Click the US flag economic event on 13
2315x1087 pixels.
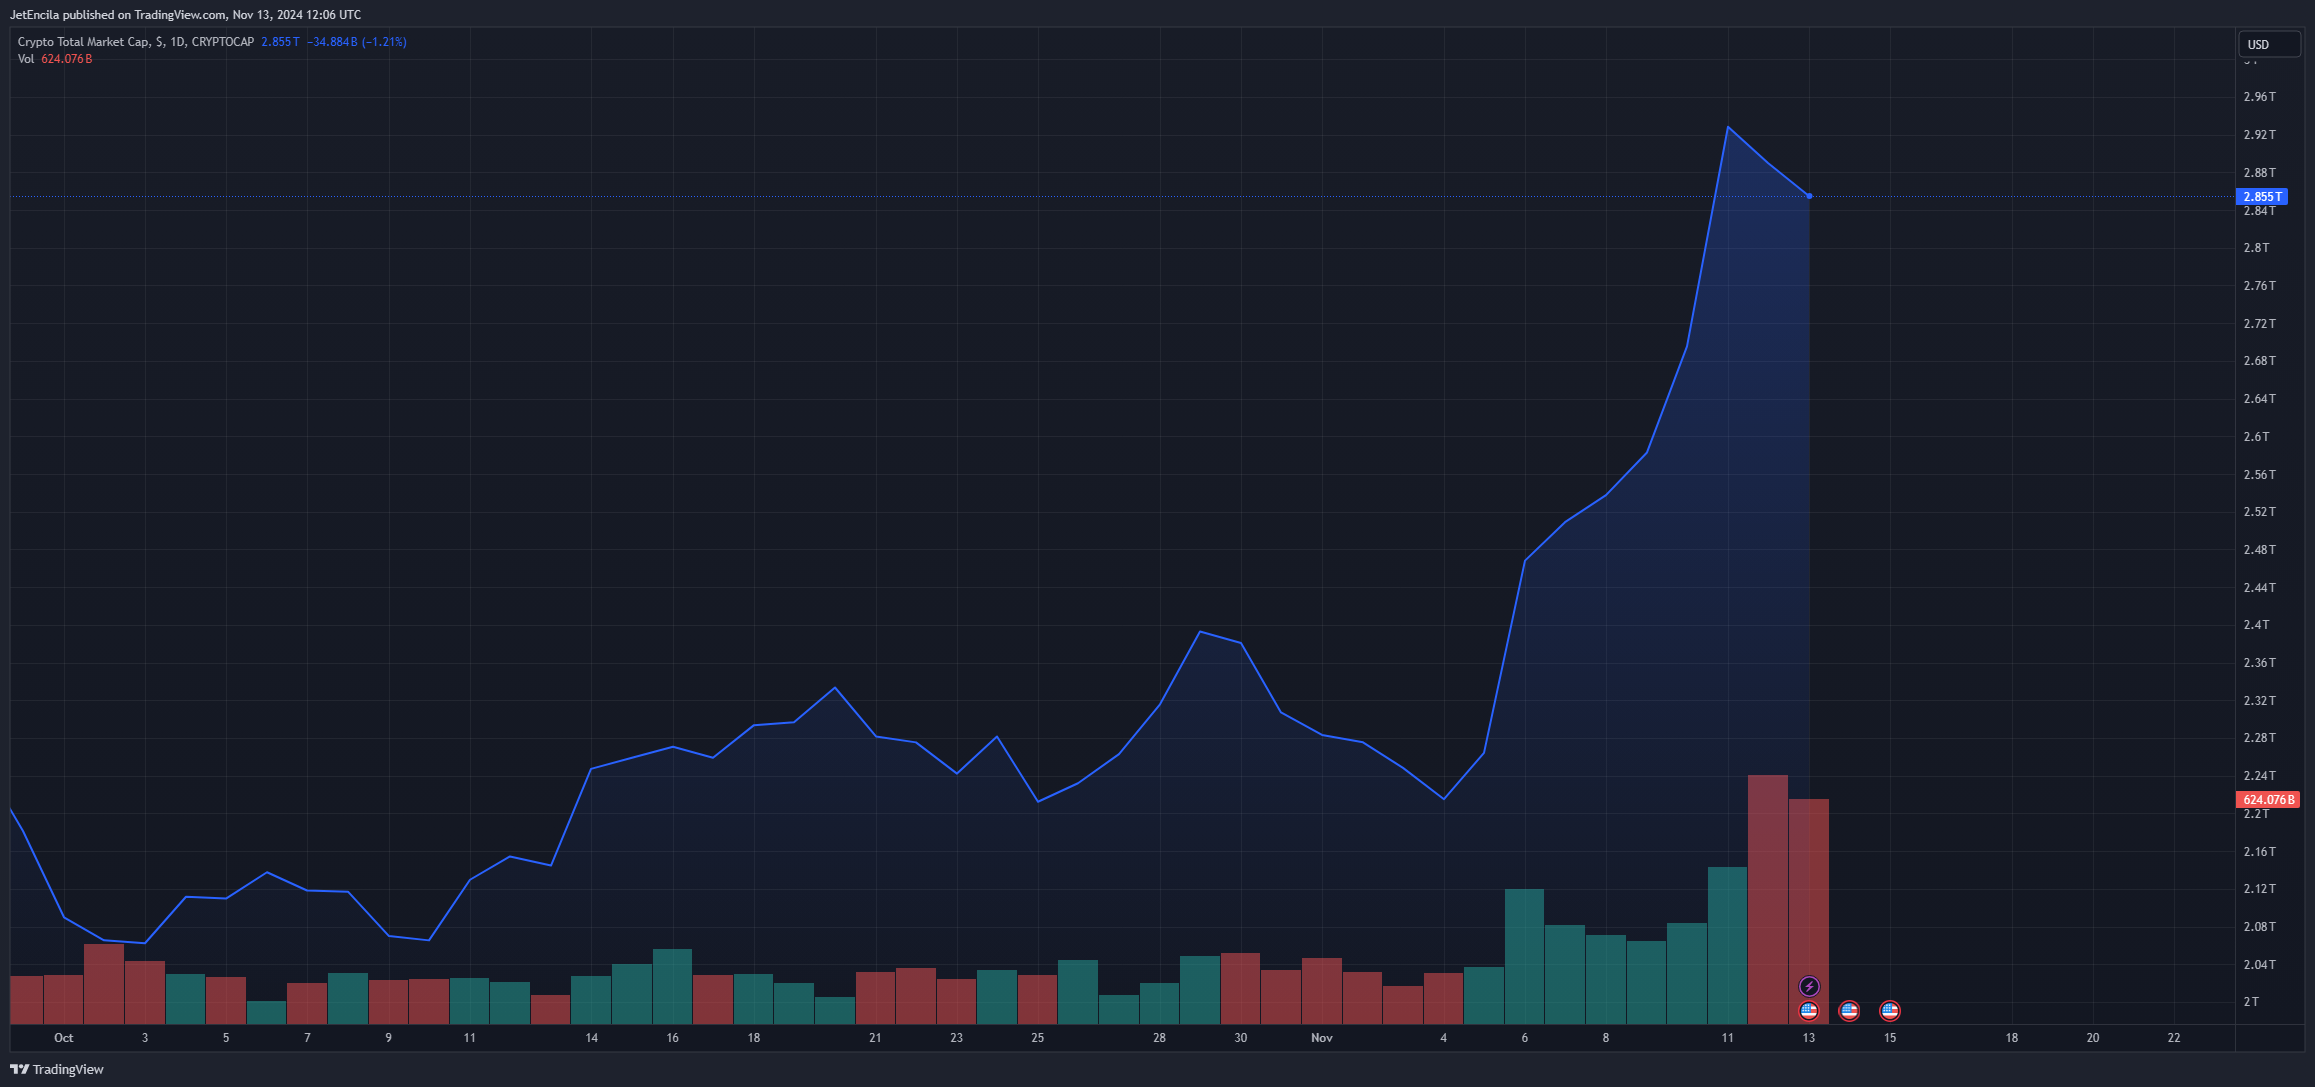(1809, 1011)
